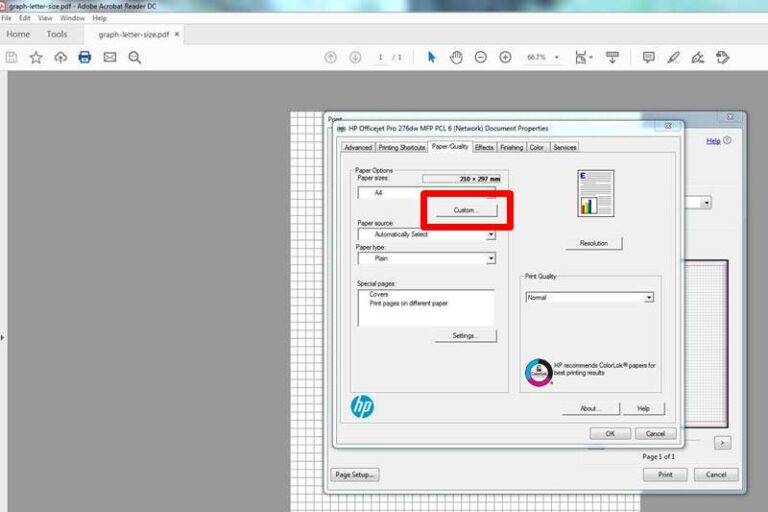Go to next page arrow icon
This screenshot has height=512, width=768.
[355, 58]
